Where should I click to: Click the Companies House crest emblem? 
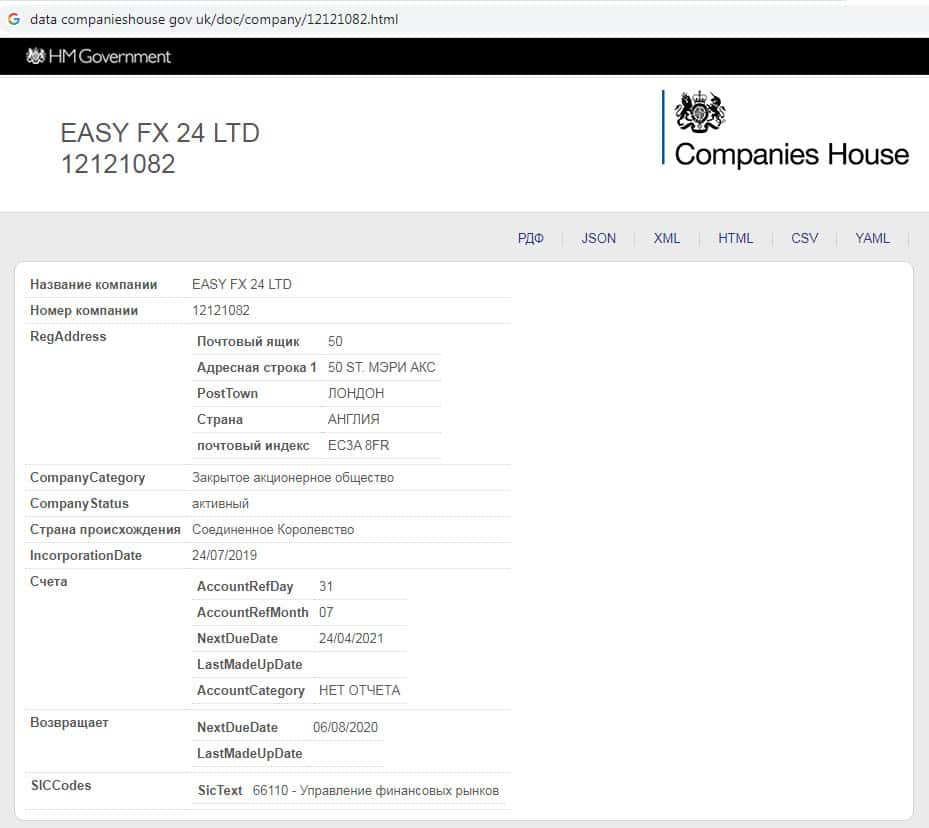tap(700, 111)
